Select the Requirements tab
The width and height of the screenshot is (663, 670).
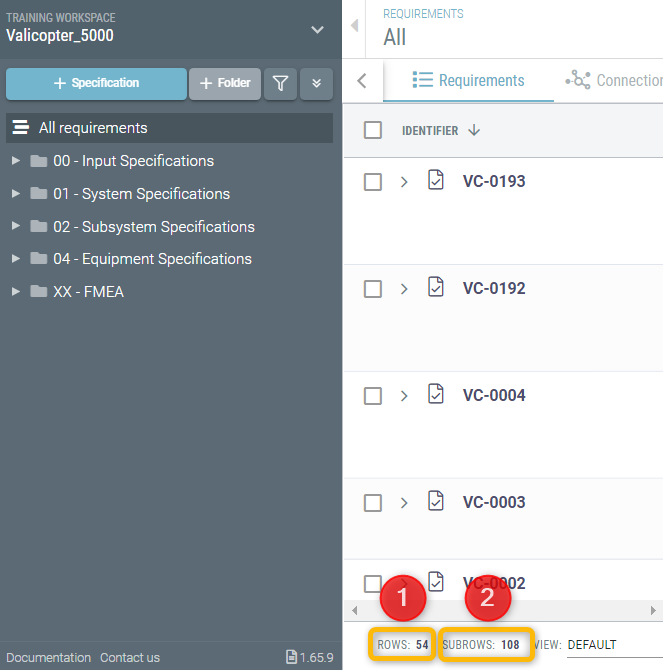(468, 80)
